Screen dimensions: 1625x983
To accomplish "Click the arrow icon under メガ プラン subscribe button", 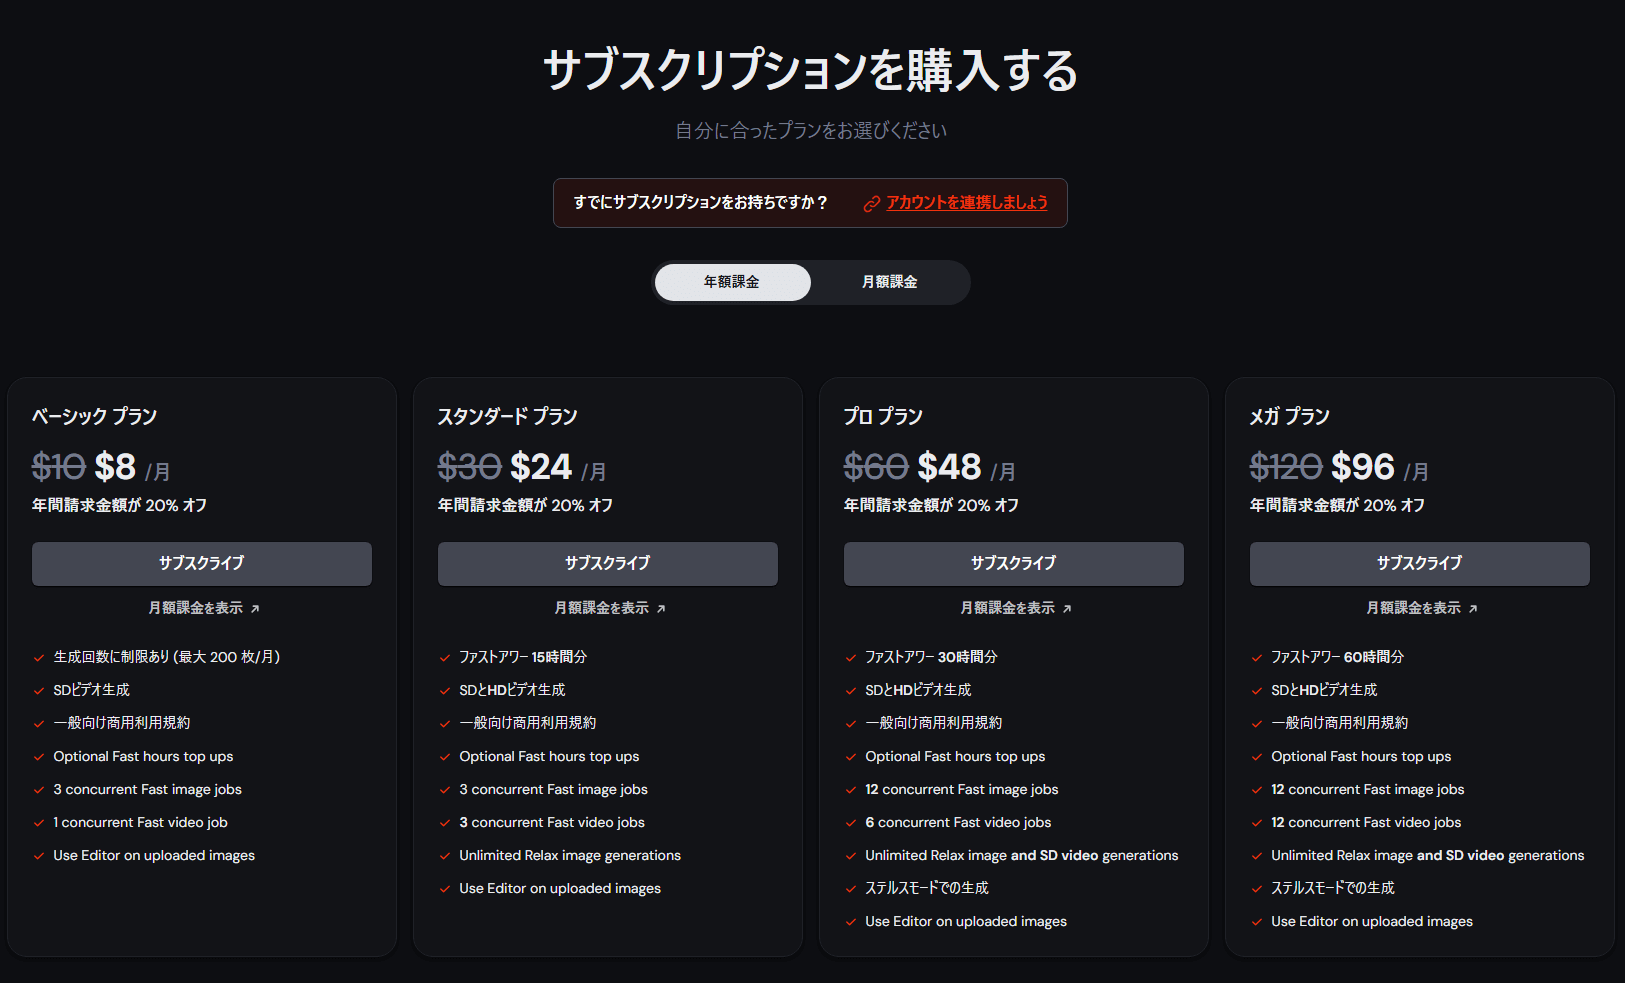I will point(1473,609).
